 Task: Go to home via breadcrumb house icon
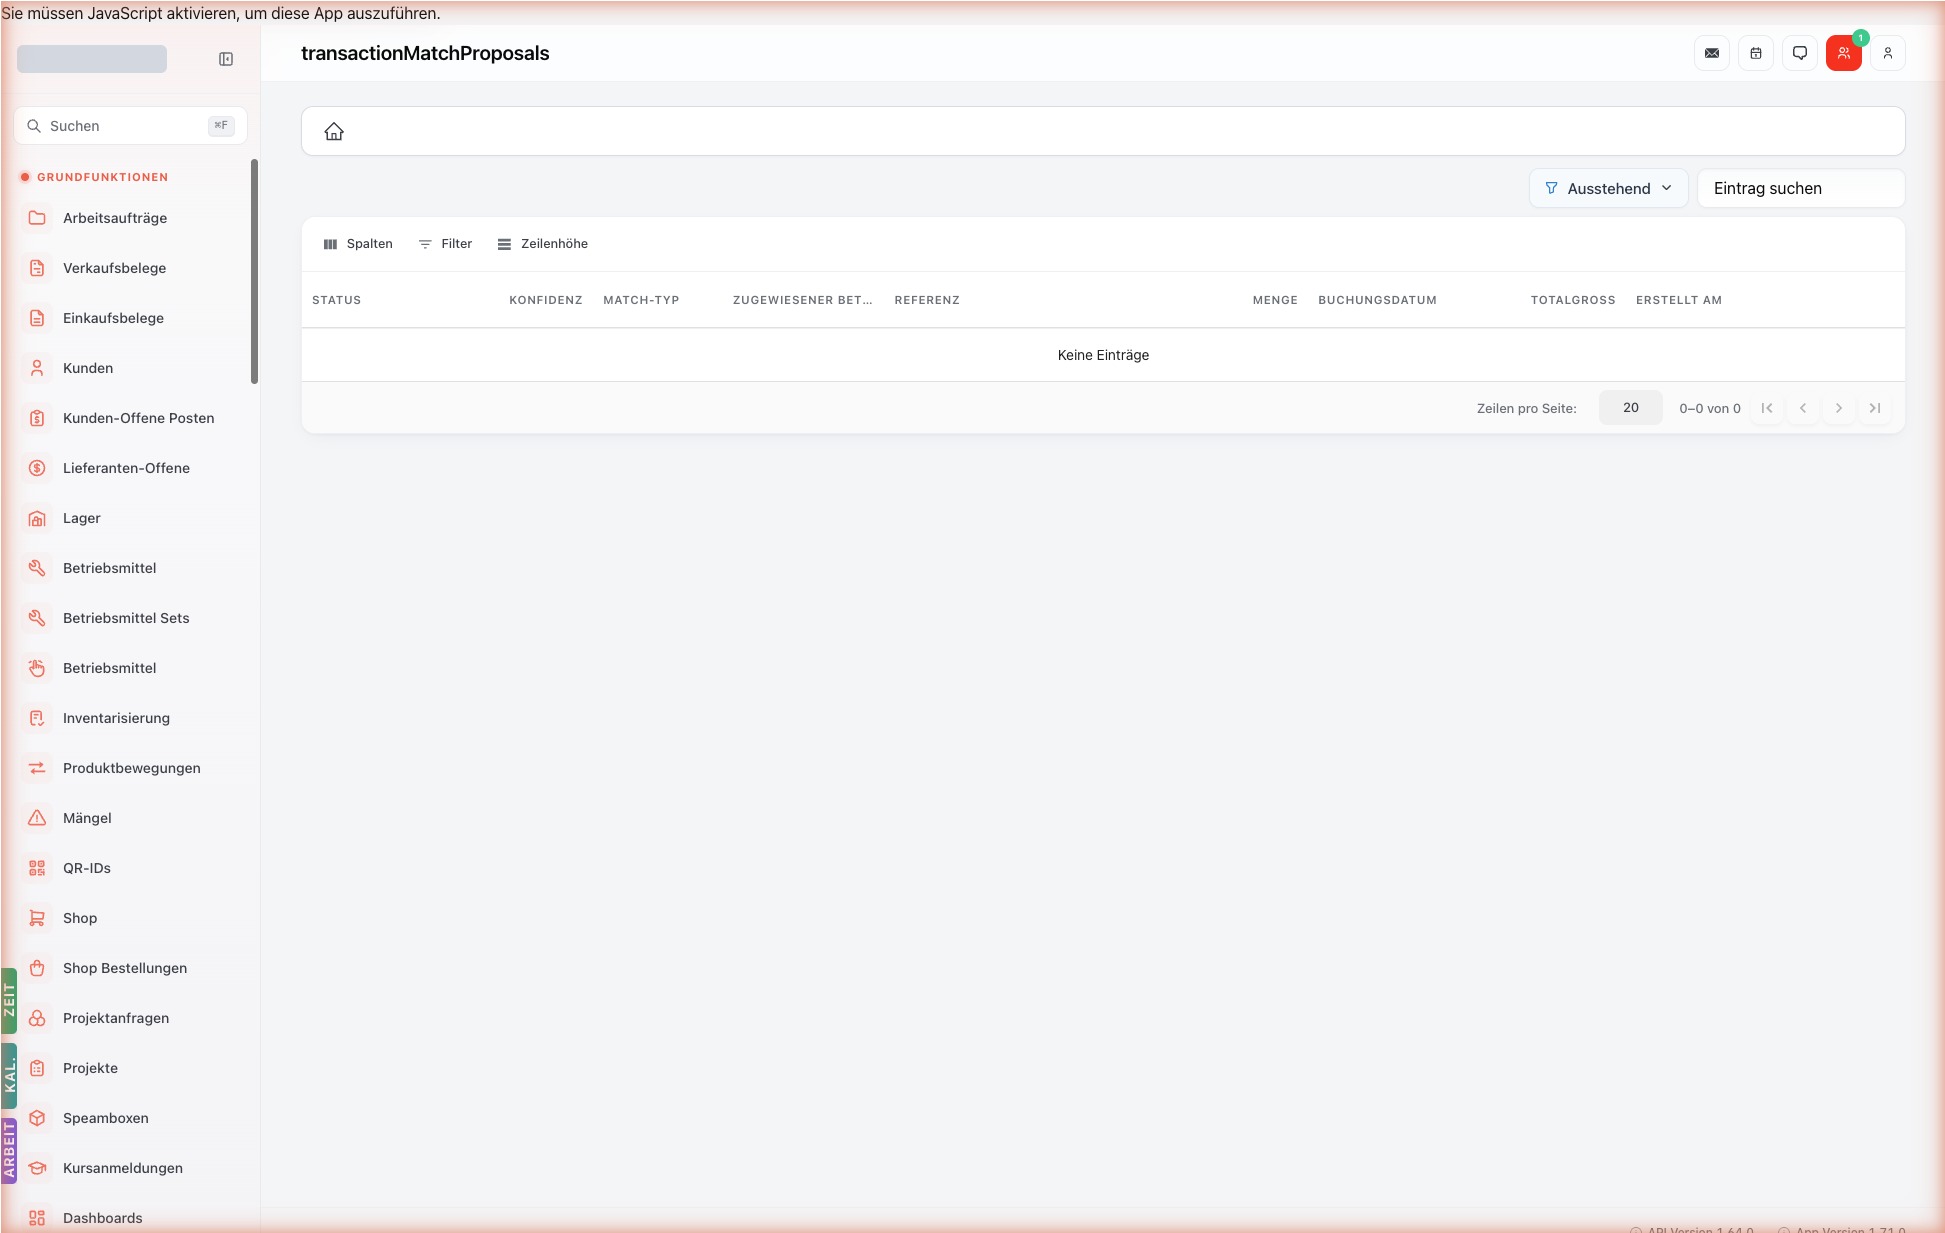334,131
